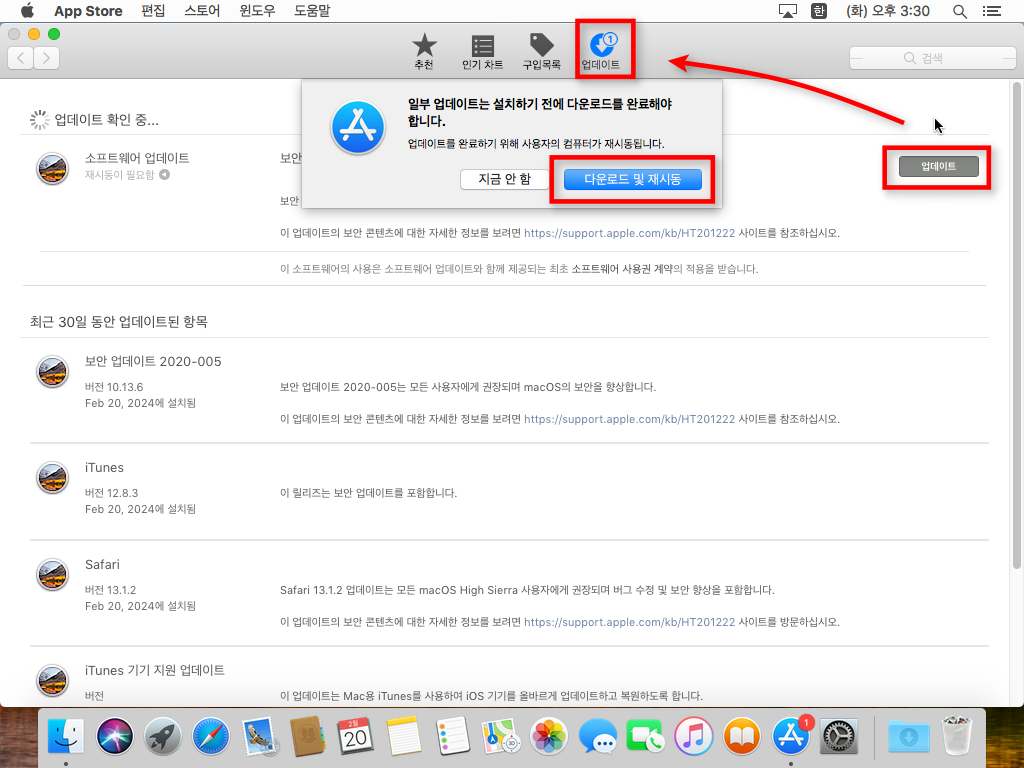
Task: Click the 버전 10.13.6 text
Action: tap(114, 387)
